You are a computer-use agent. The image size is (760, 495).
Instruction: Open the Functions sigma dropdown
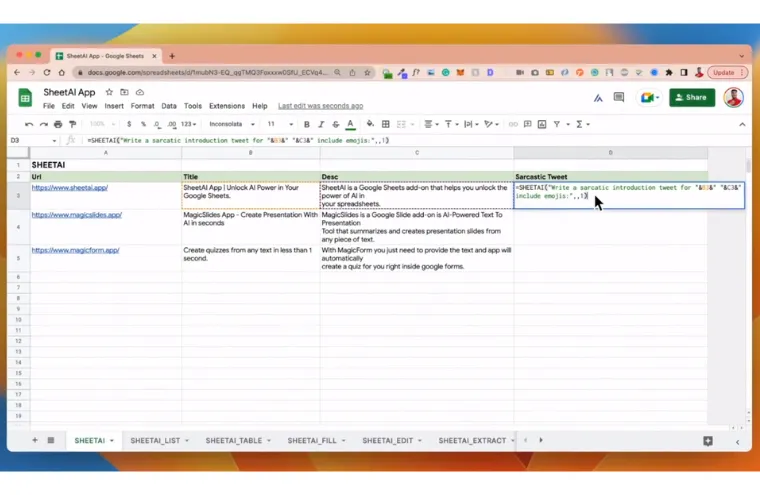click(x=583, y=124)
